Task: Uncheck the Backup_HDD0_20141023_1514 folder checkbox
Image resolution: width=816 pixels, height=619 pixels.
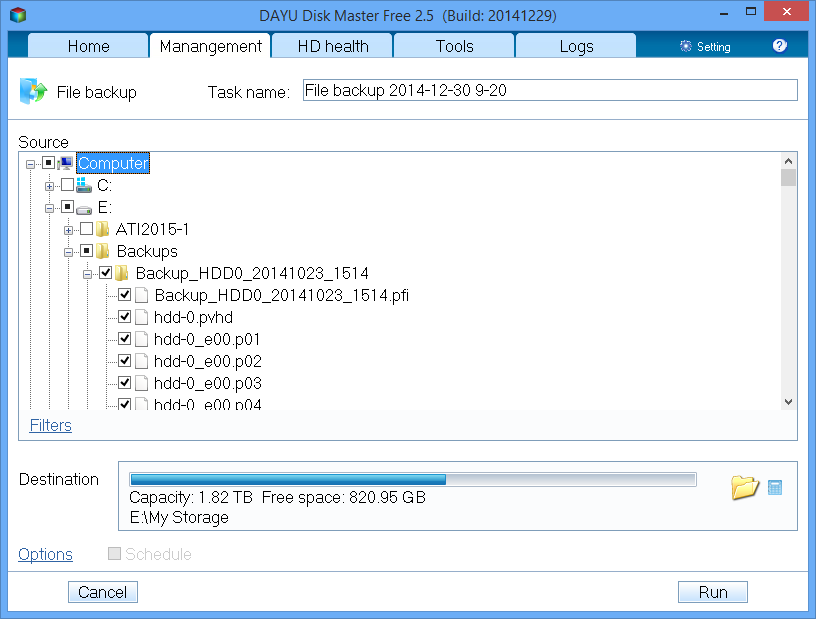Action: pyautogui.click(x=106, y=272)
